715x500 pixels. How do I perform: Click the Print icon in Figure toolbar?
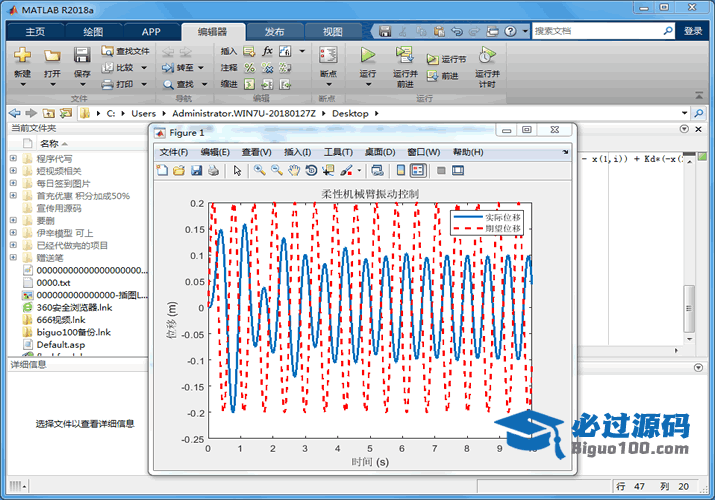[213, 170]
